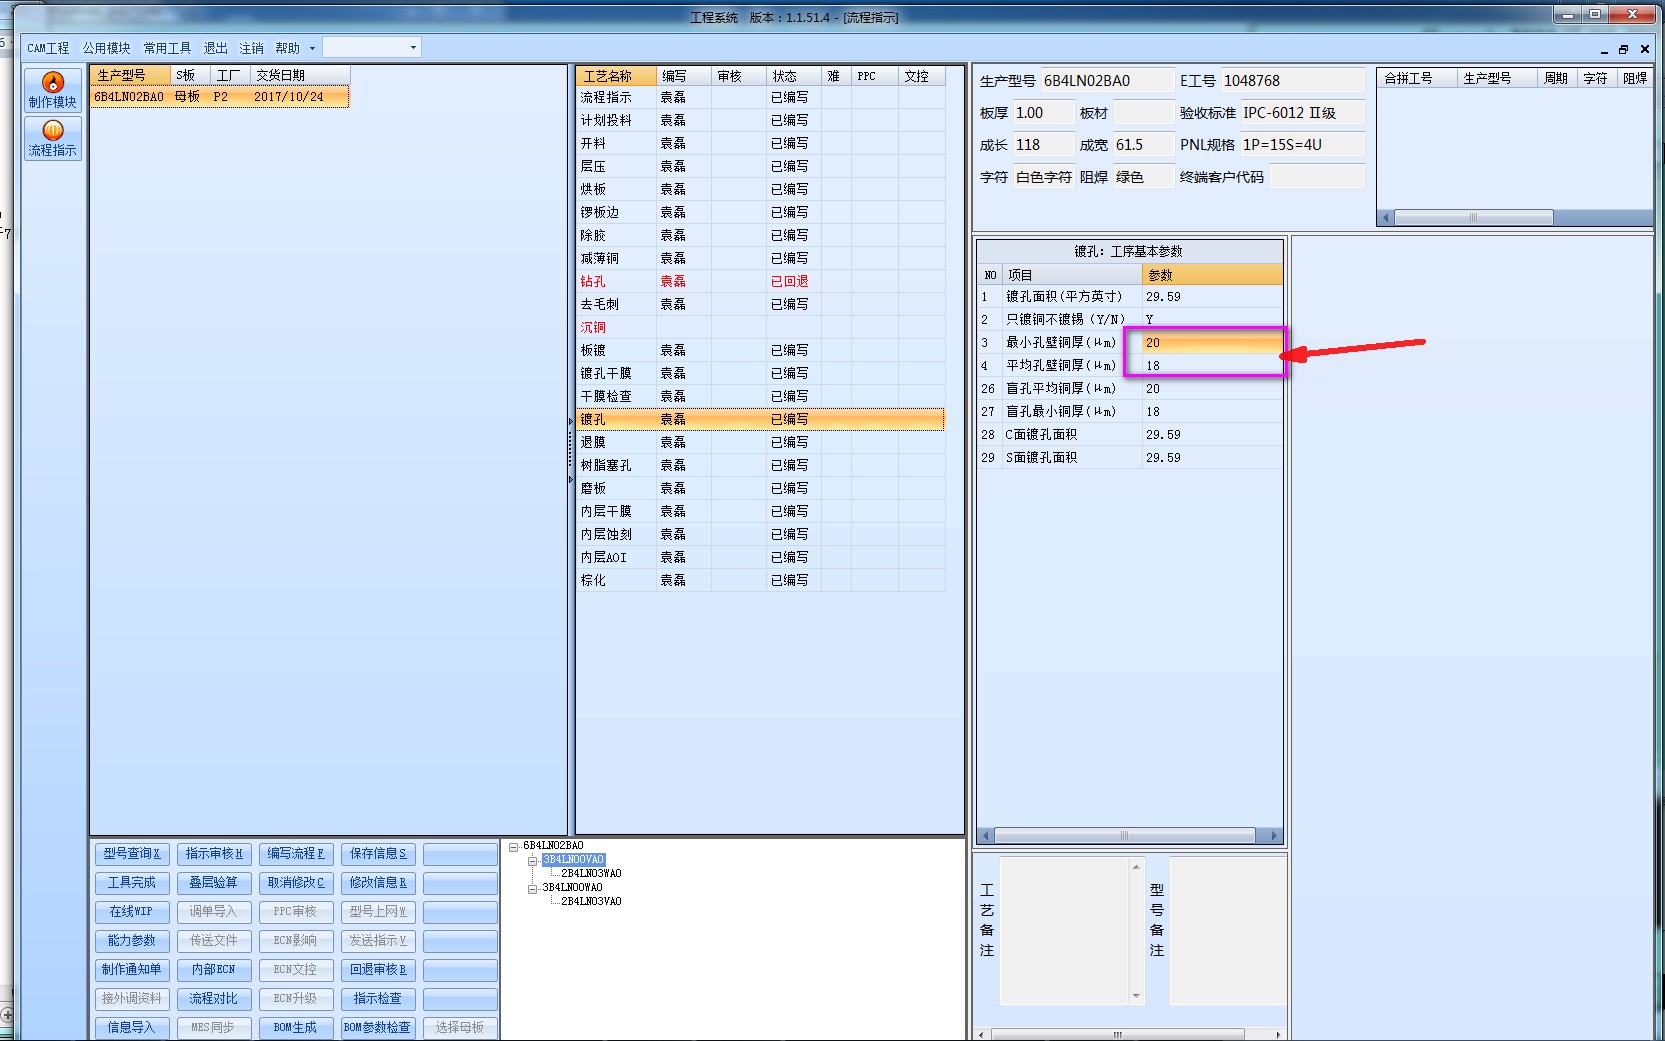Select tree item 3B4LN00WA0
Screen dimensions: 1665x1041
pyautogui.click(x=572, y=888)
